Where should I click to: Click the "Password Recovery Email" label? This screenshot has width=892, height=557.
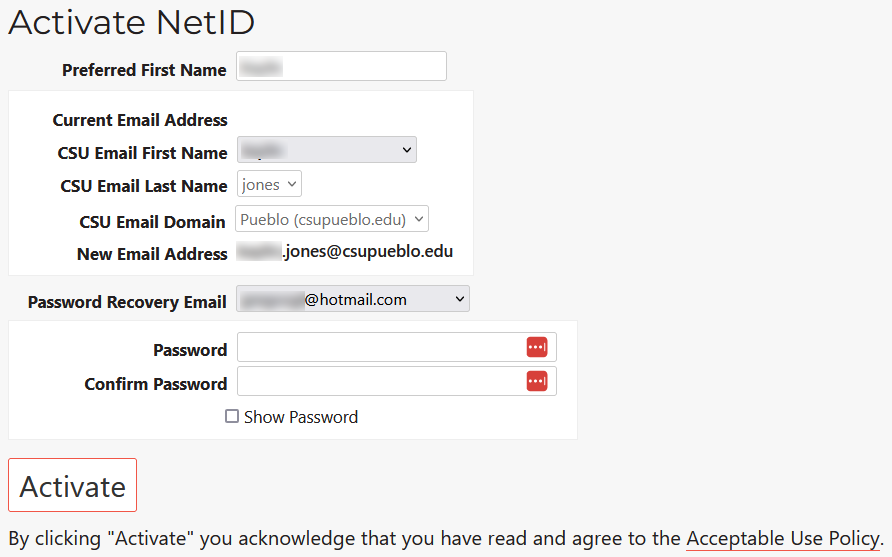(x=127, y=302)
